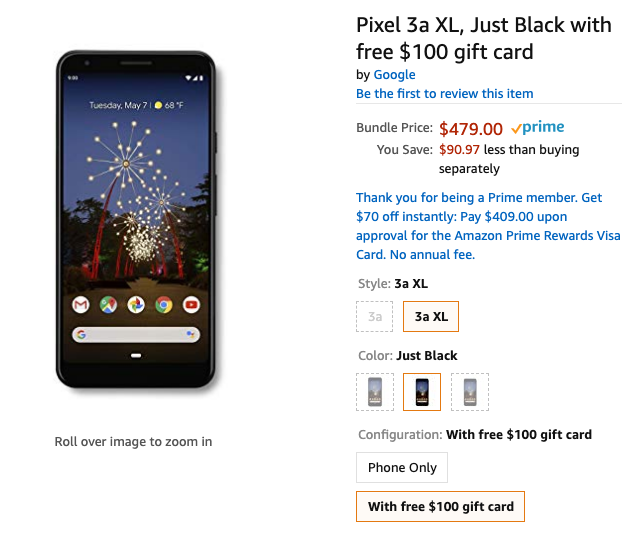The image size is (644, 535).
Task: Click the Google Maps icon on the phone
Action: [x=108, y=304]
